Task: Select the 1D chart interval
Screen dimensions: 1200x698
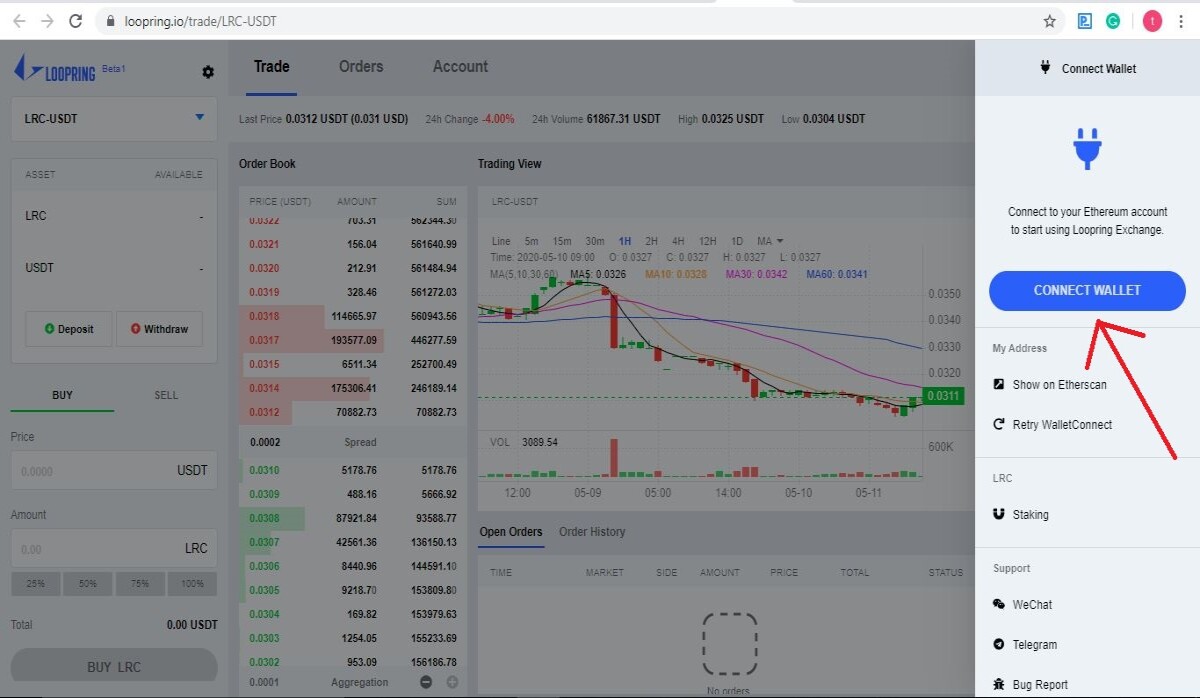Action: (x=737, y=241)
